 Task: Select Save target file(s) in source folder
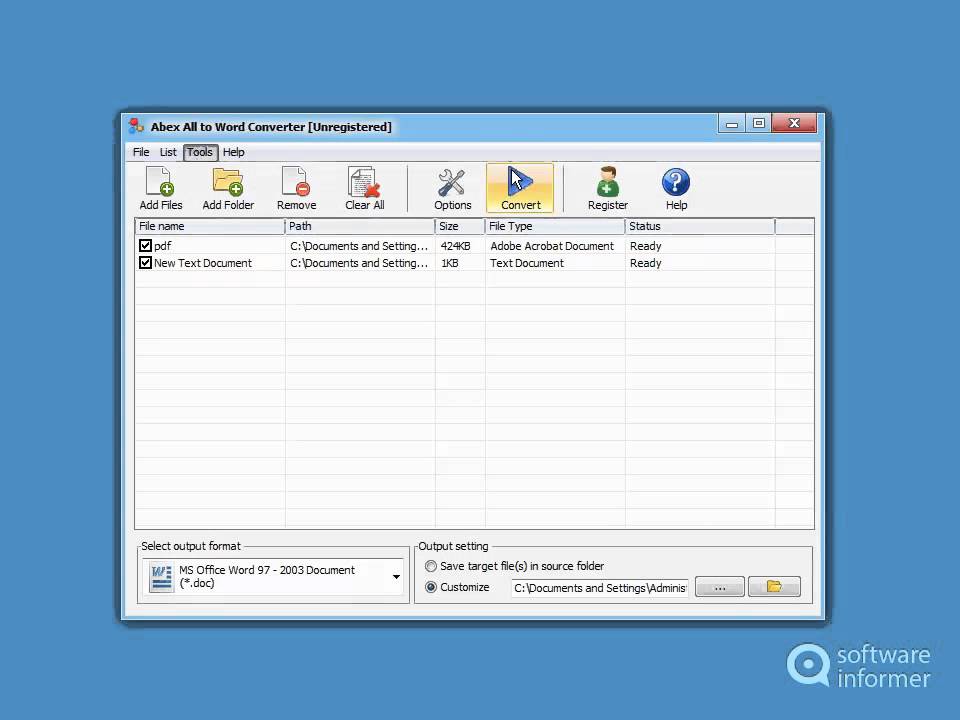click(x=431, y=566)
